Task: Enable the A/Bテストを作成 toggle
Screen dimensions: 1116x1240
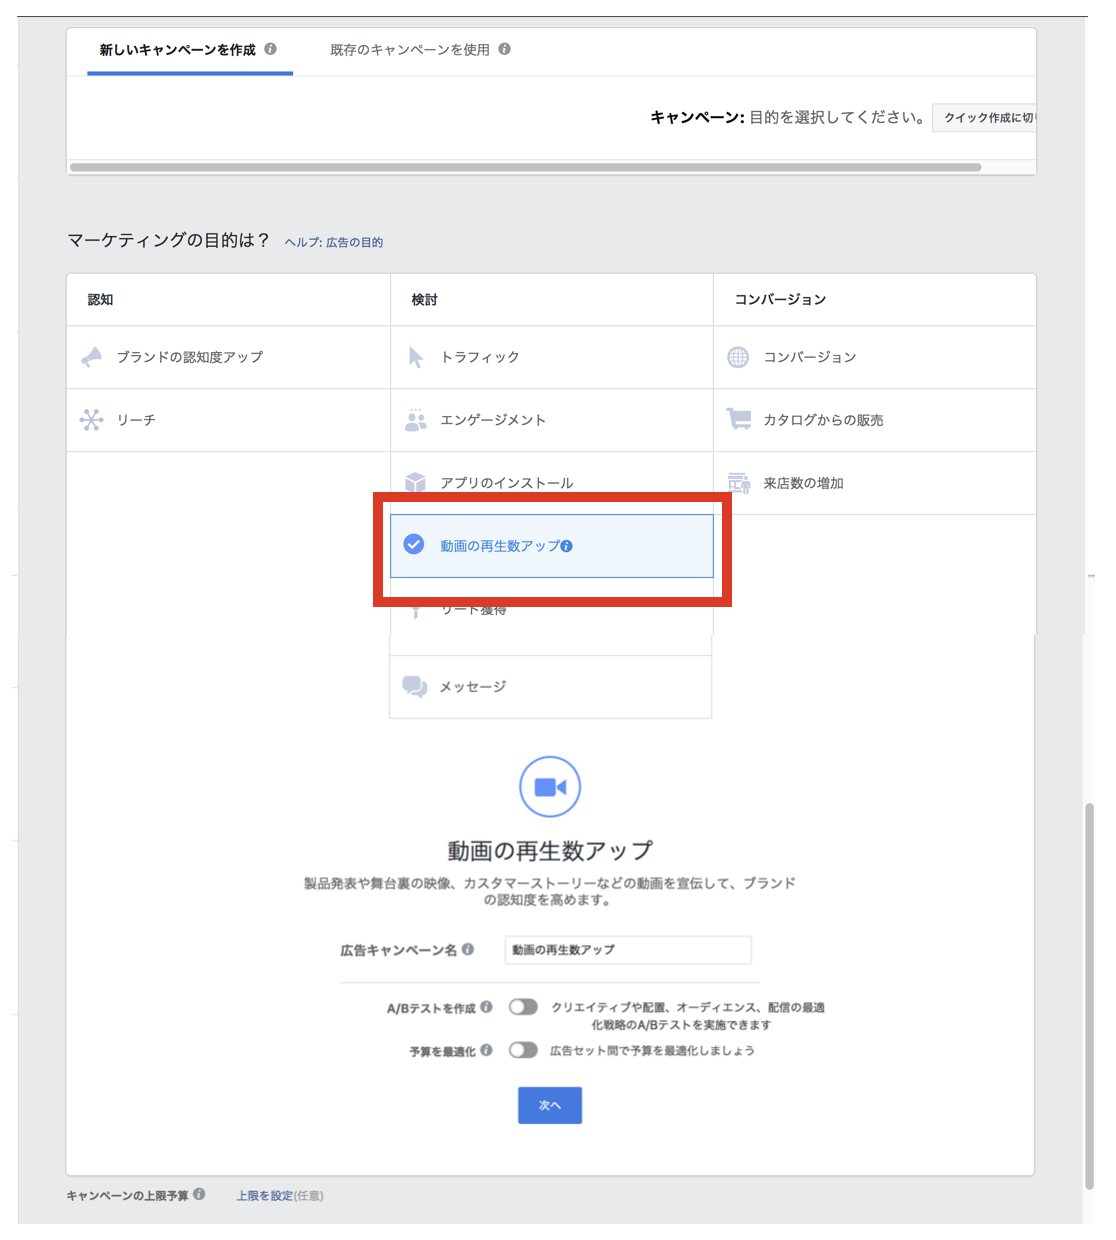Action: (x=523, y=1007)
